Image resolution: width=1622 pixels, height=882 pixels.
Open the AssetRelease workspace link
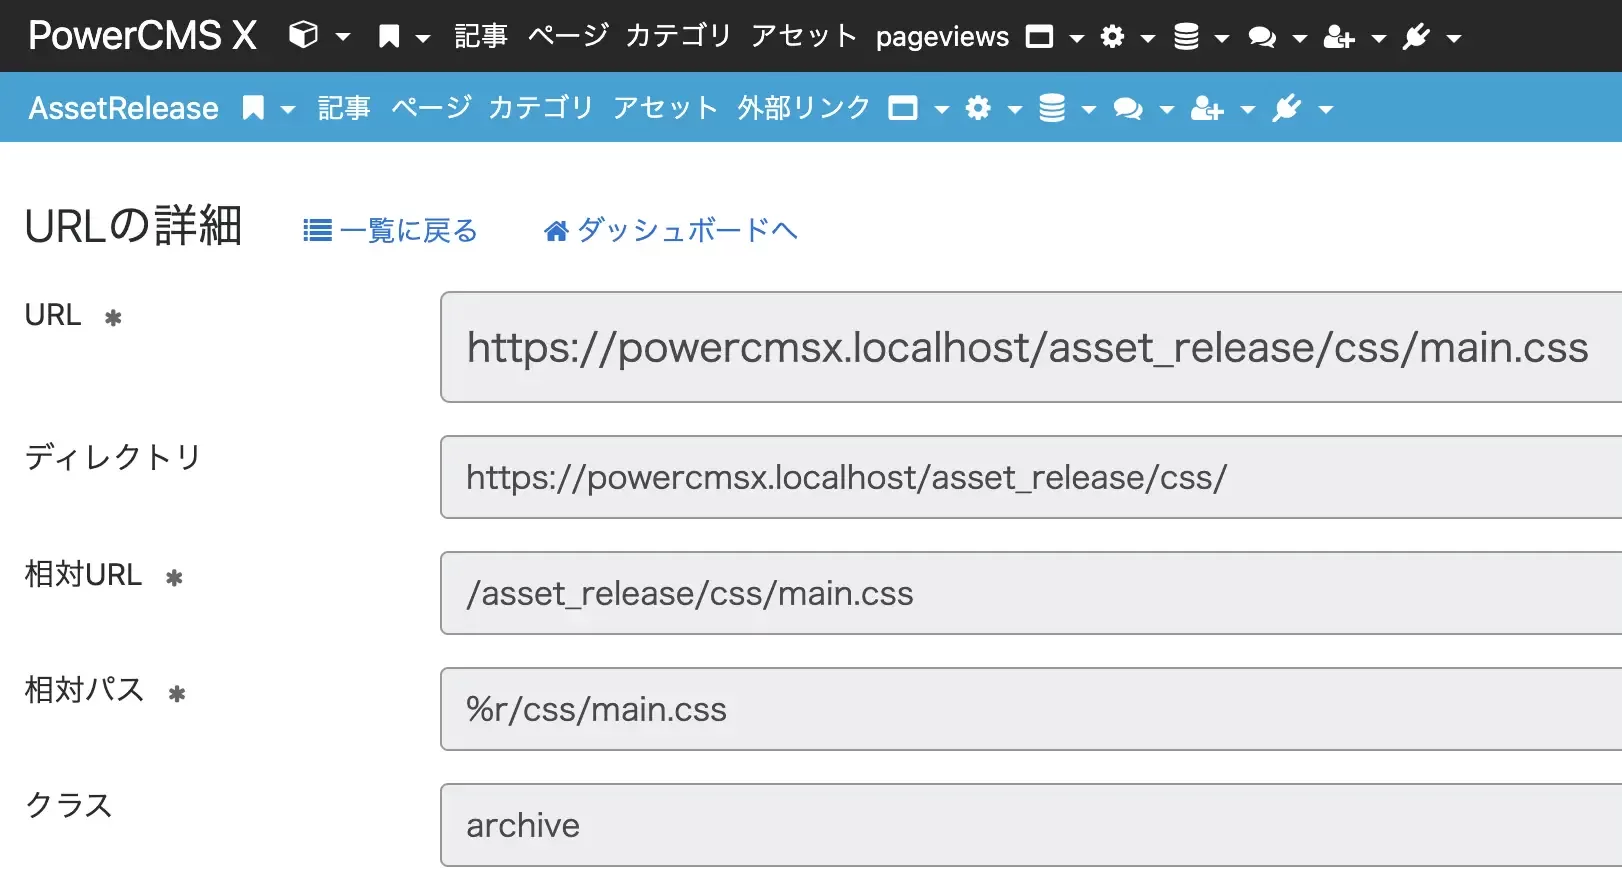point(123,108)
